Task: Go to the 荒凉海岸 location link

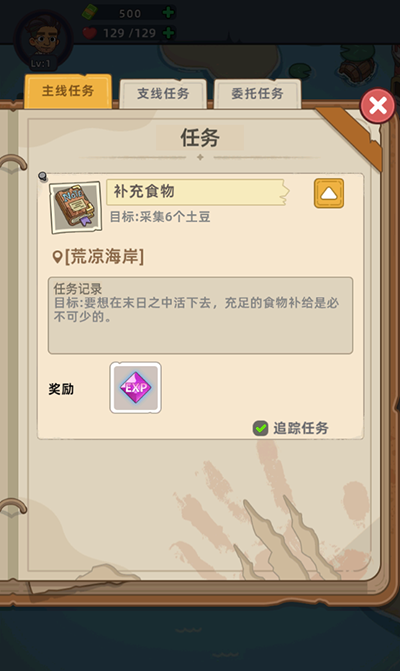Action: [x=104, y=257]
